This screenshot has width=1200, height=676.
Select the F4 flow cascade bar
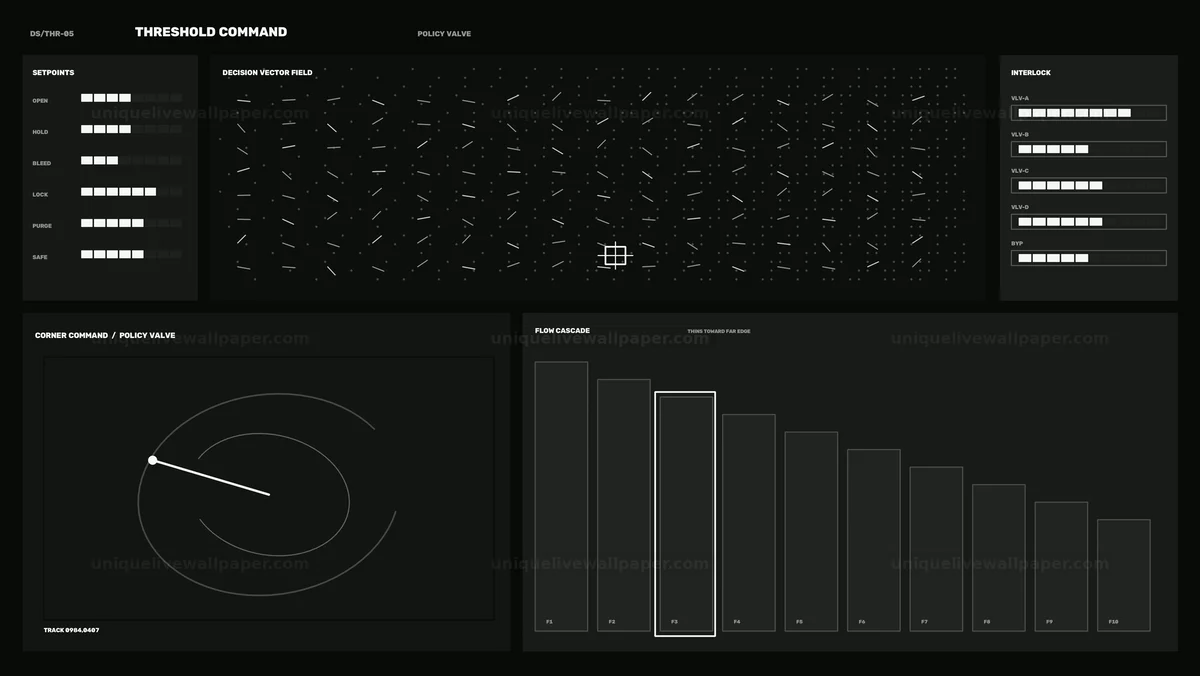[x=749, y=522]
